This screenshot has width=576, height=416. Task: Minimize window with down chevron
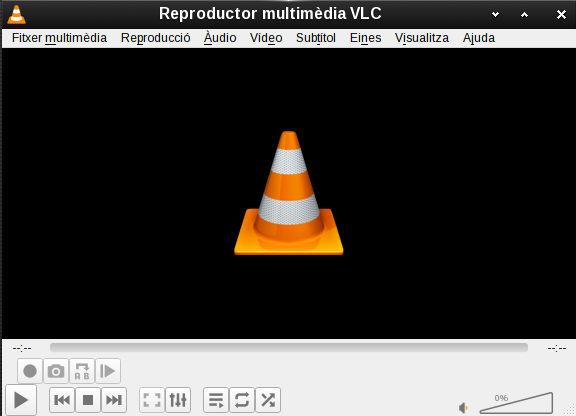495,15
